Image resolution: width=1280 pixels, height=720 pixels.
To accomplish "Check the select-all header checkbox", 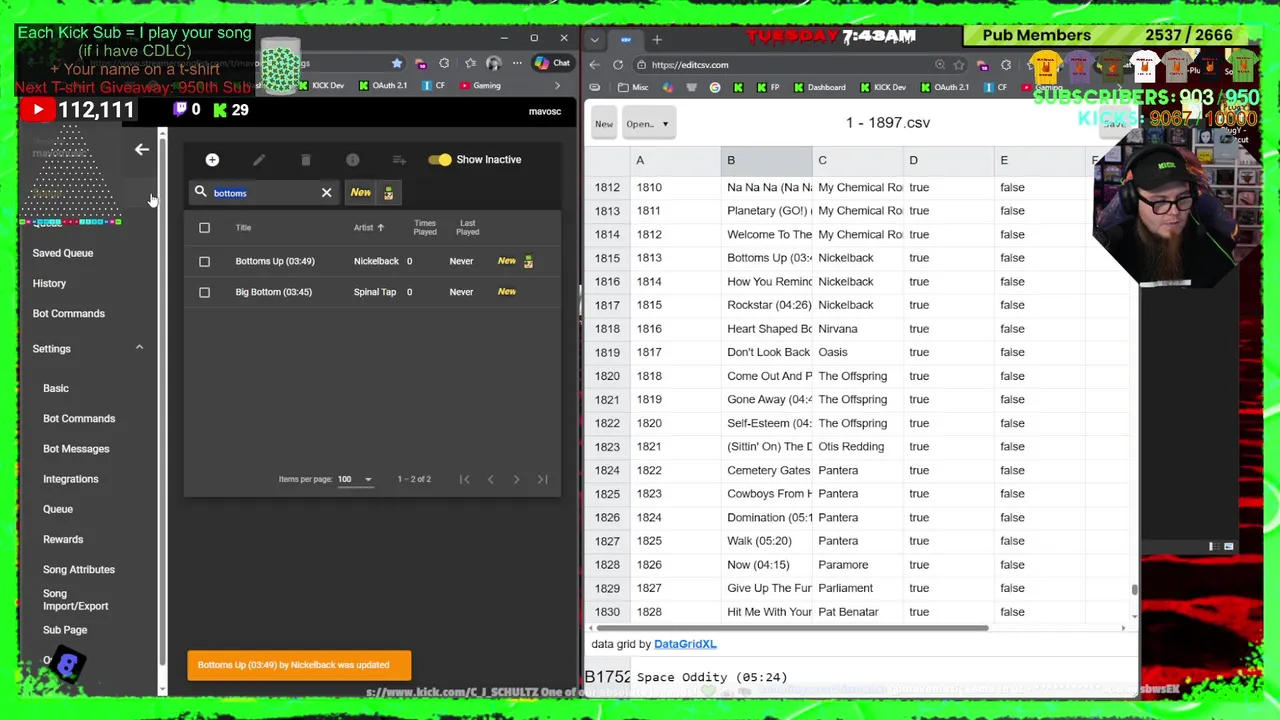I will [204, 228].
